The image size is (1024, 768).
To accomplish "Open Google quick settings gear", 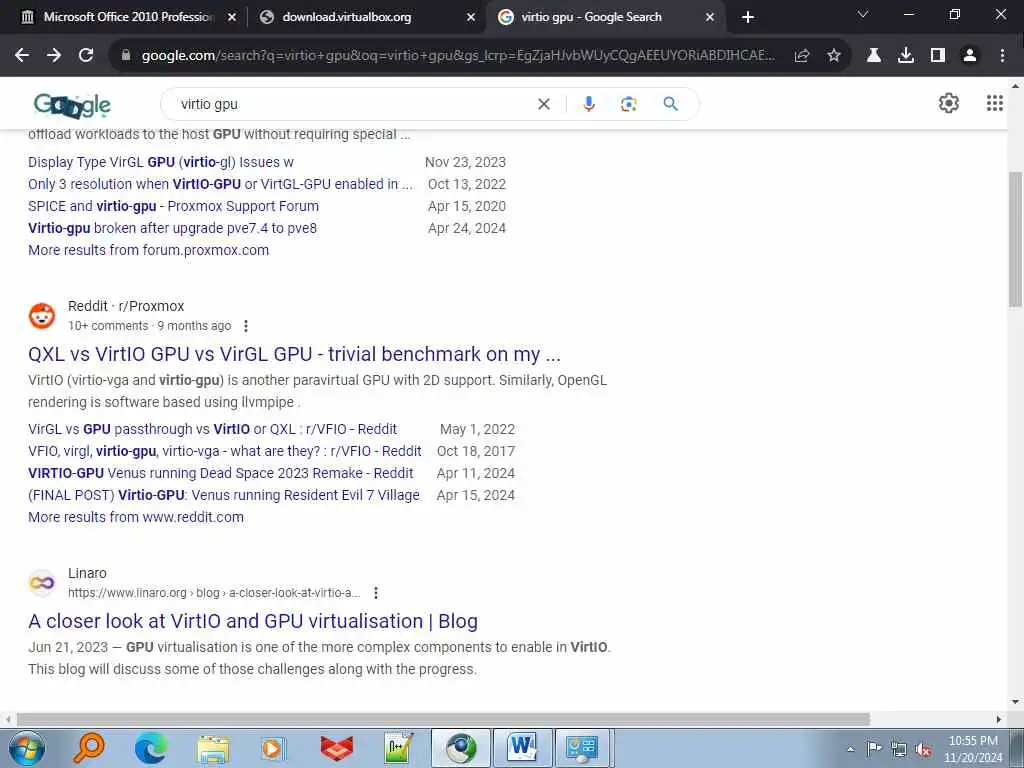I will pyautogui.click(x=948, y=103).
